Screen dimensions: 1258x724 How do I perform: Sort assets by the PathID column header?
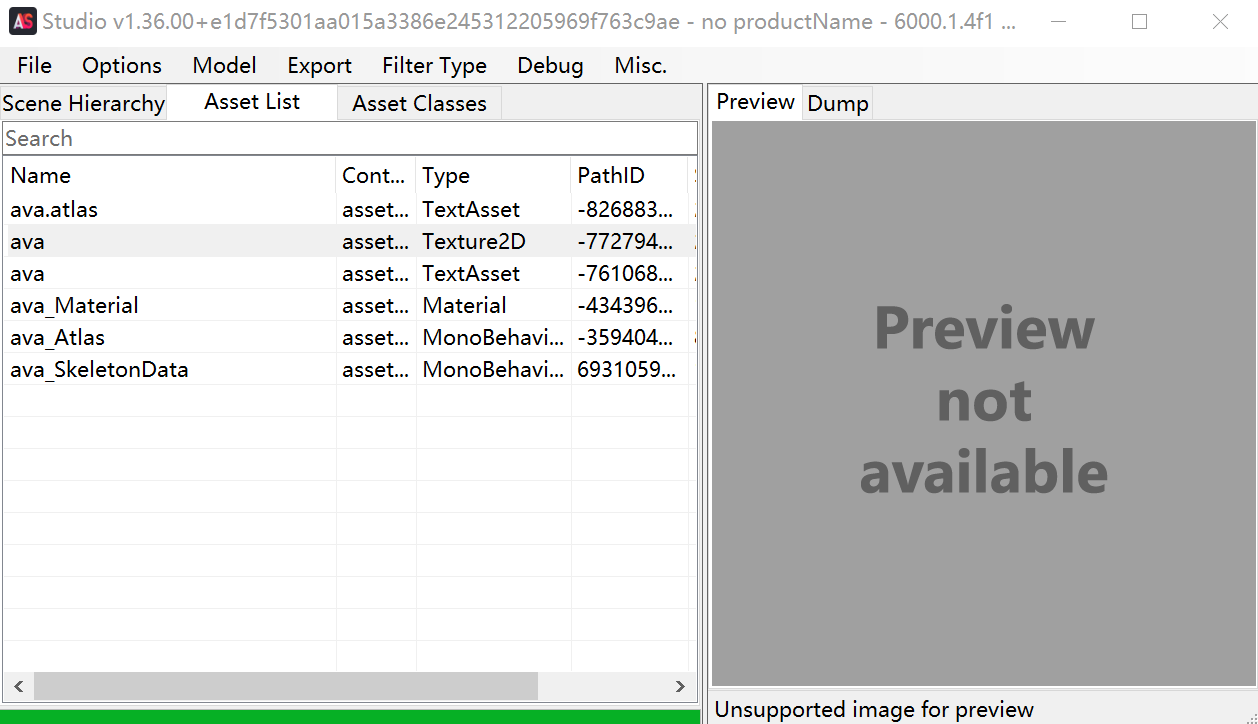[628, 176]
